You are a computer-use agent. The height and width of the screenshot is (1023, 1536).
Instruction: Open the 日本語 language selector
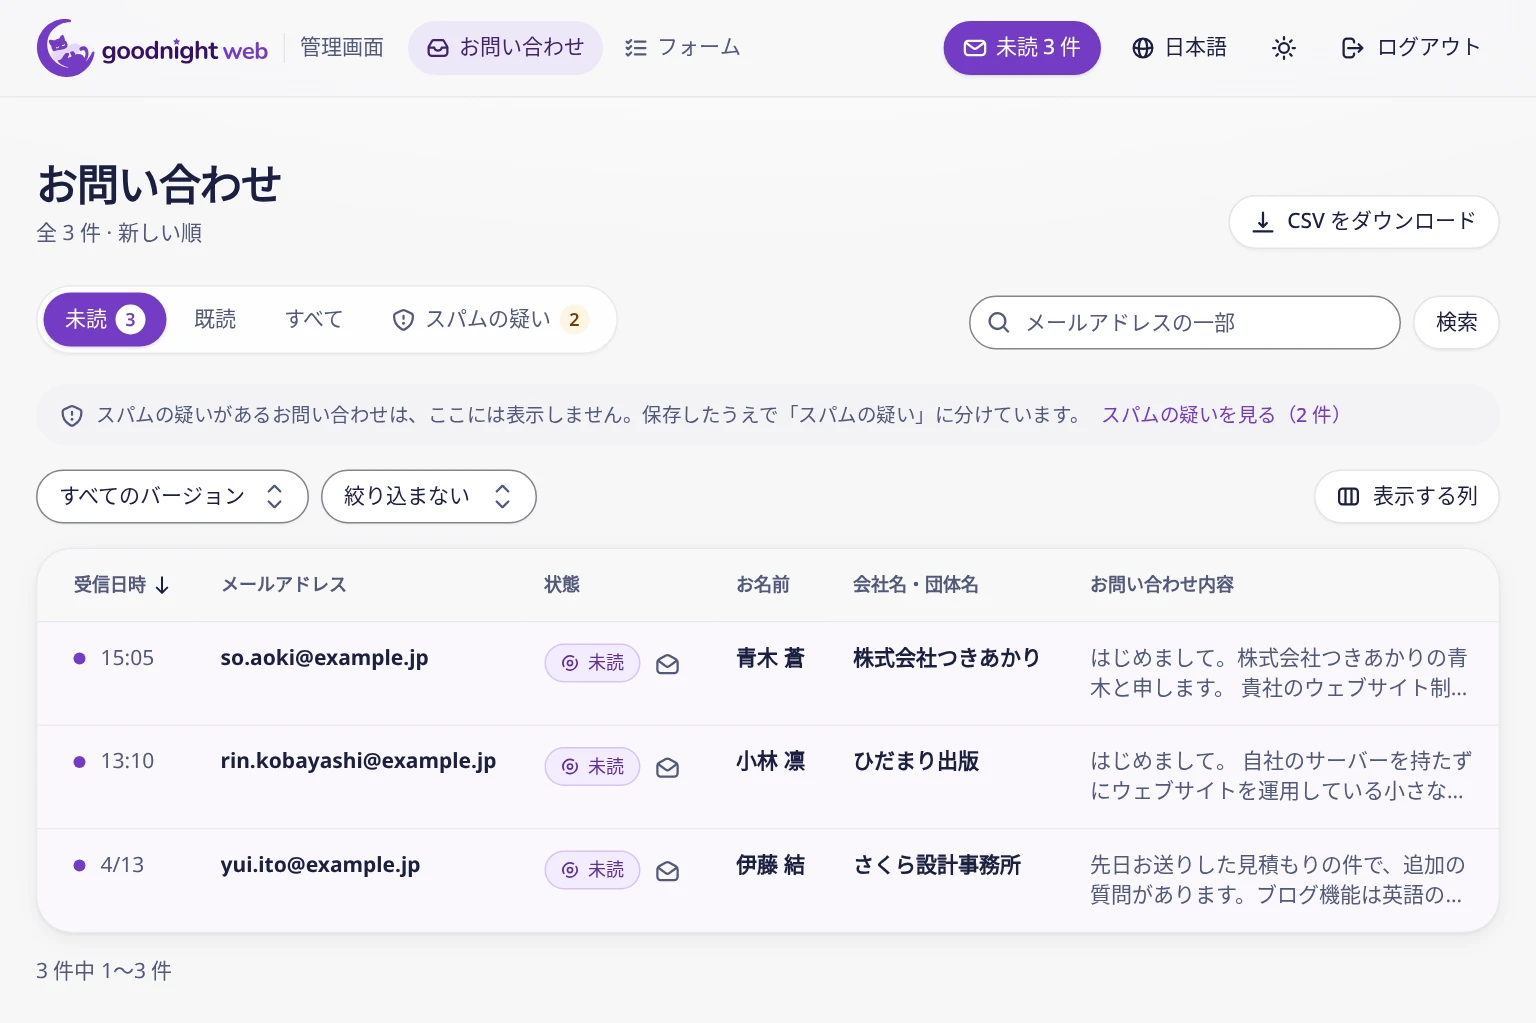pos(1179,48)
